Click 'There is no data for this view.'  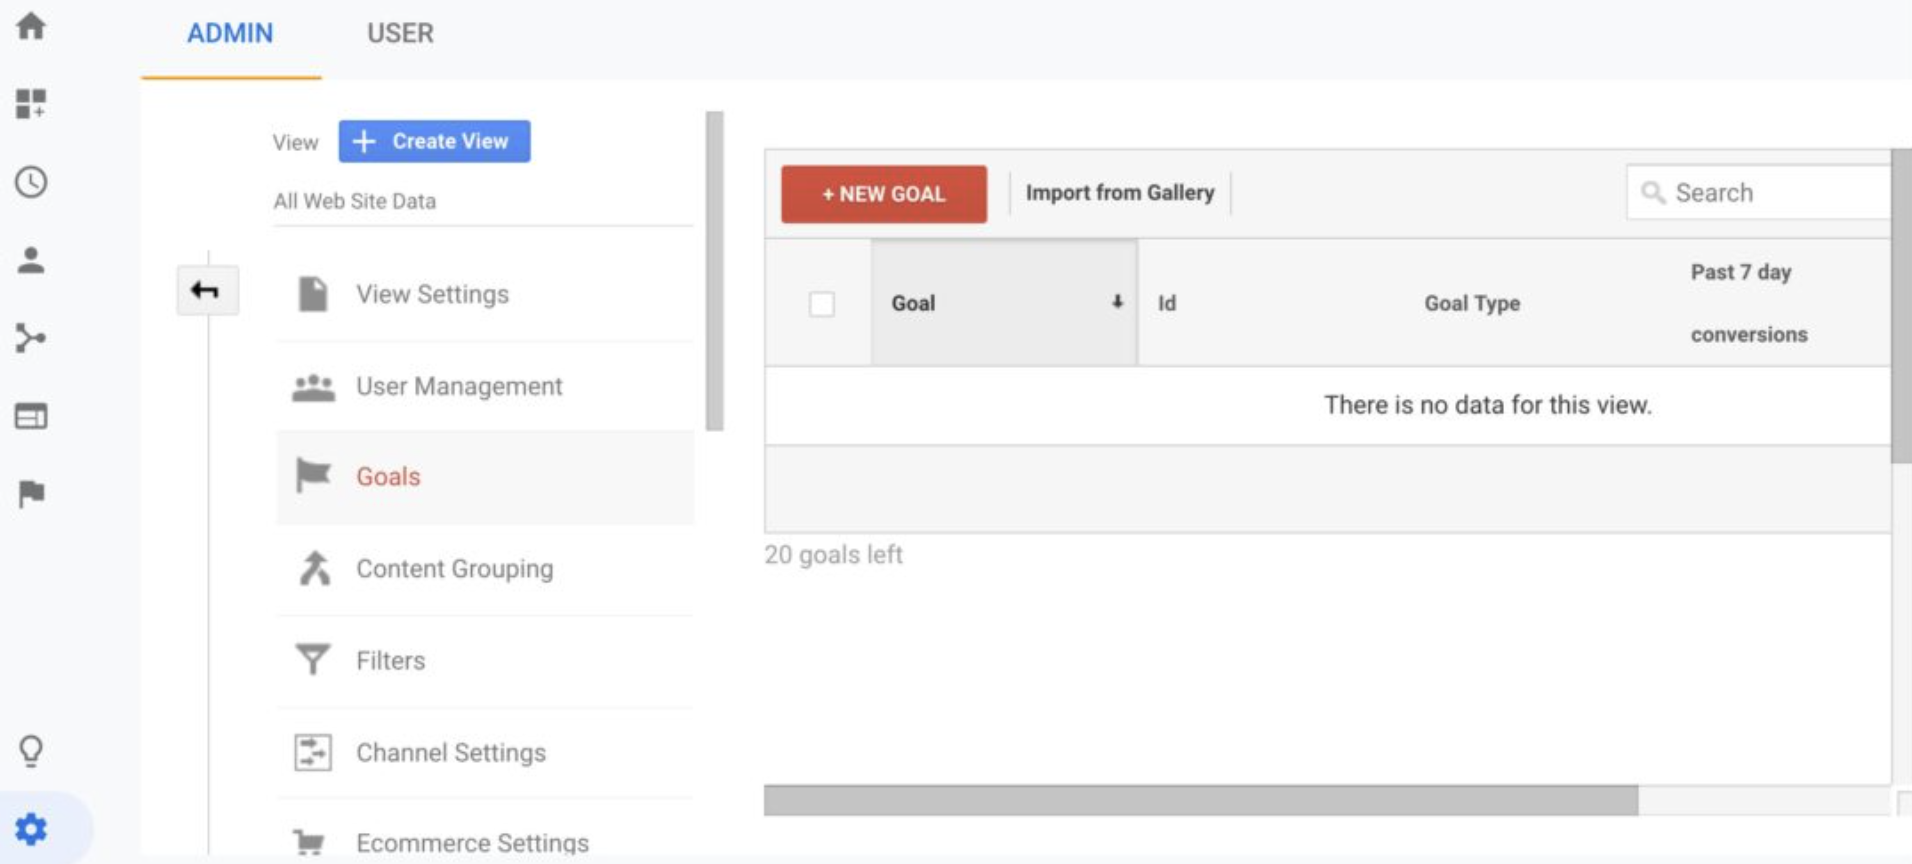tap(1488, 405)
